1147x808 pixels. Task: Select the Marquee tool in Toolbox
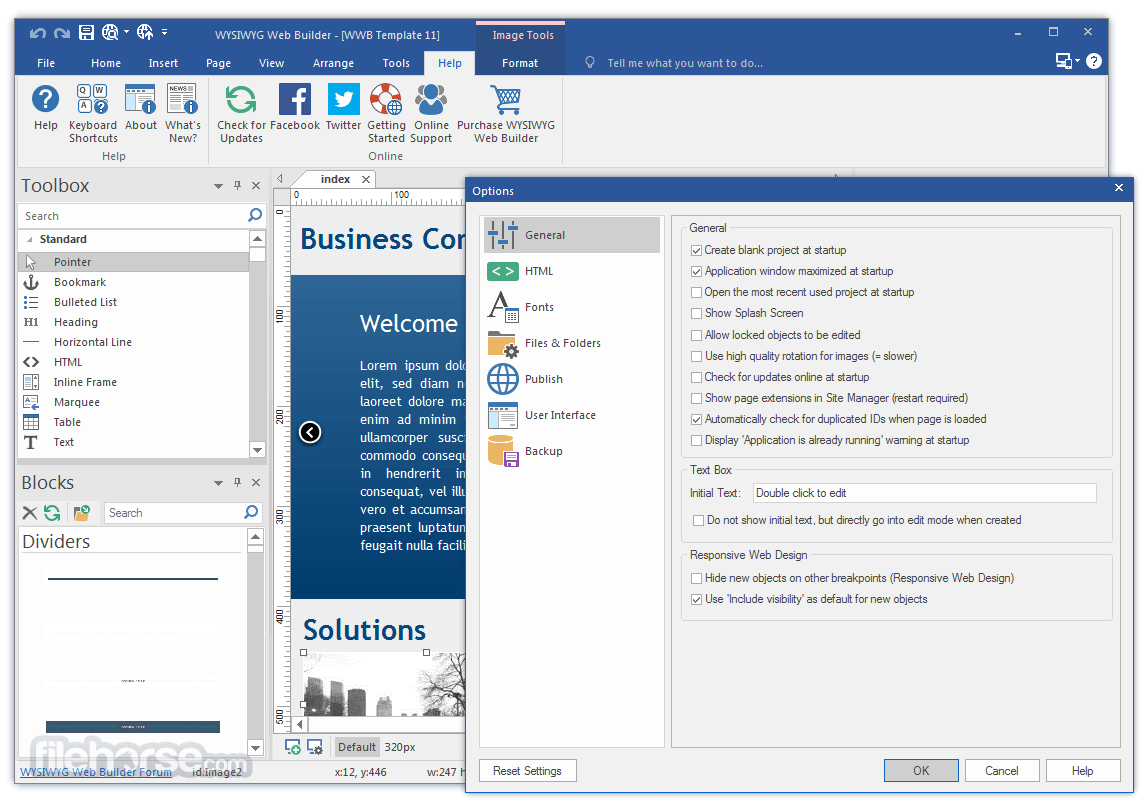click(77, 402)
